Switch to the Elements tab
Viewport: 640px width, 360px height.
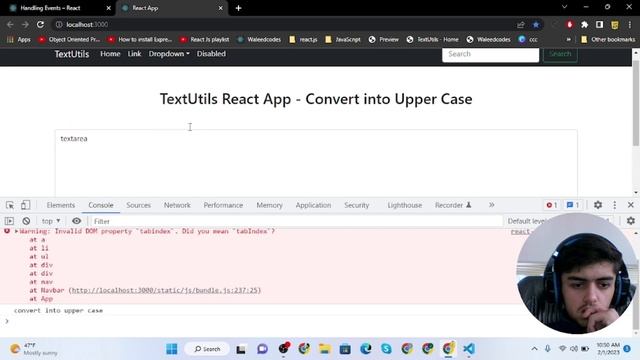click(x=60, y=205)
